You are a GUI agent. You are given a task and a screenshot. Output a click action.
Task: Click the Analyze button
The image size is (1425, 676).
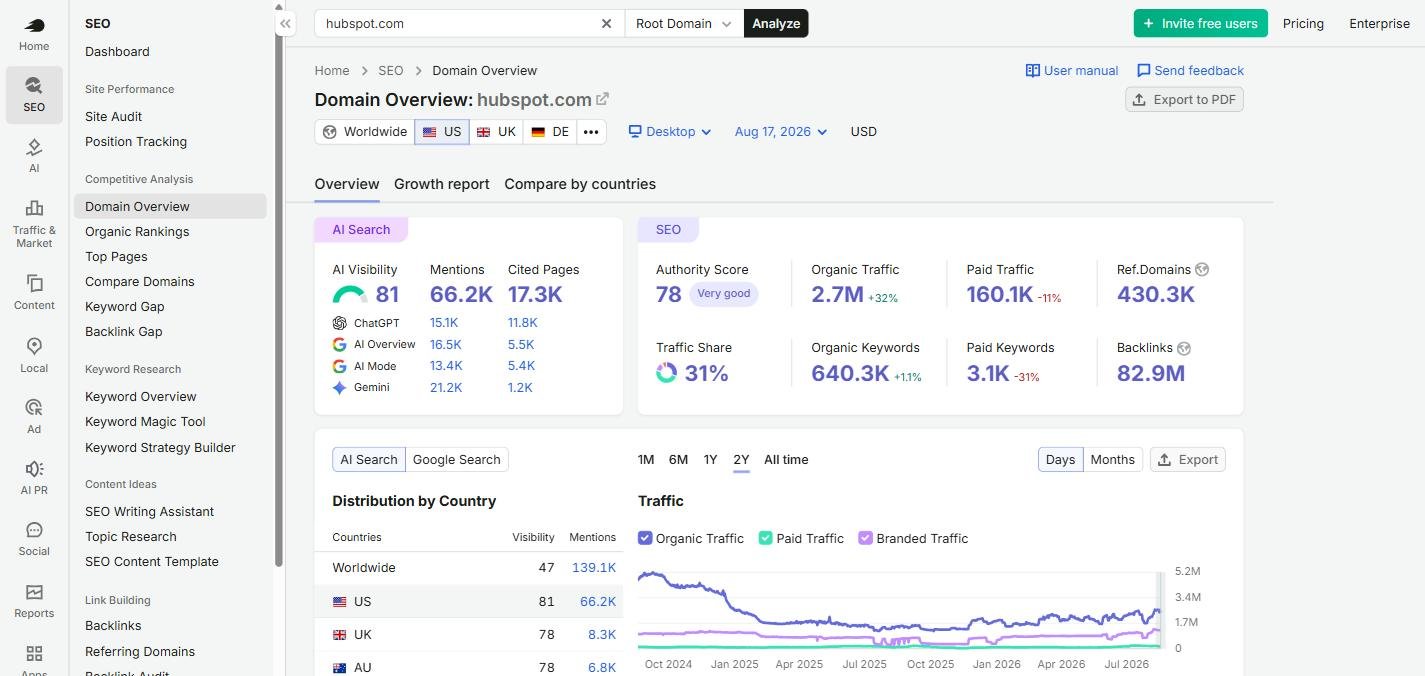(776, 23)
